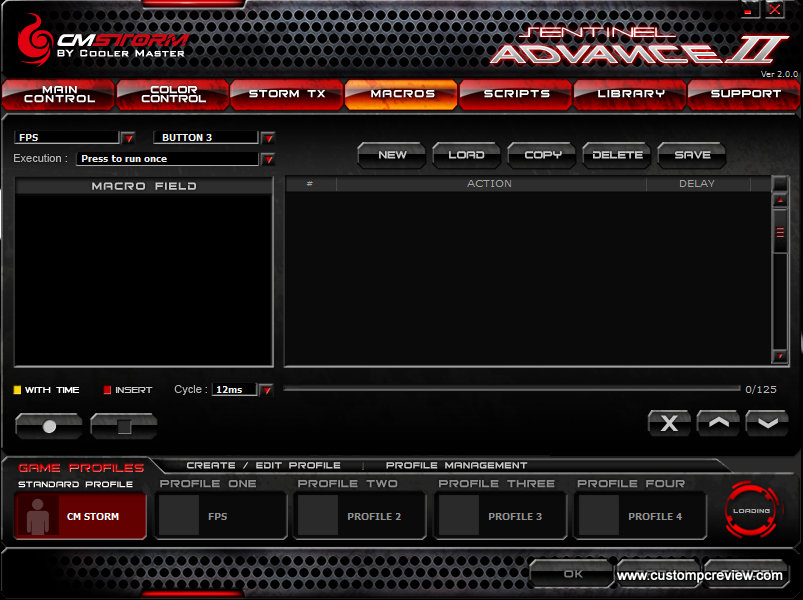Move action down with the down chevron
This screenshot has width=803, height=600.
point(767,423)
